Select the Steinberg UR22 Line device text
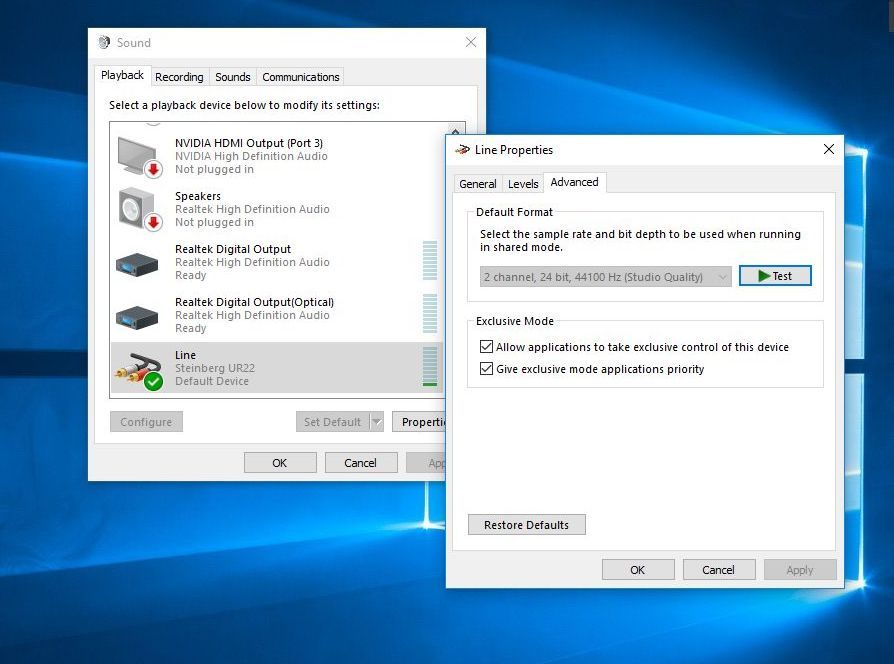Viewport: 894px width, 664px height. [215, 368]
